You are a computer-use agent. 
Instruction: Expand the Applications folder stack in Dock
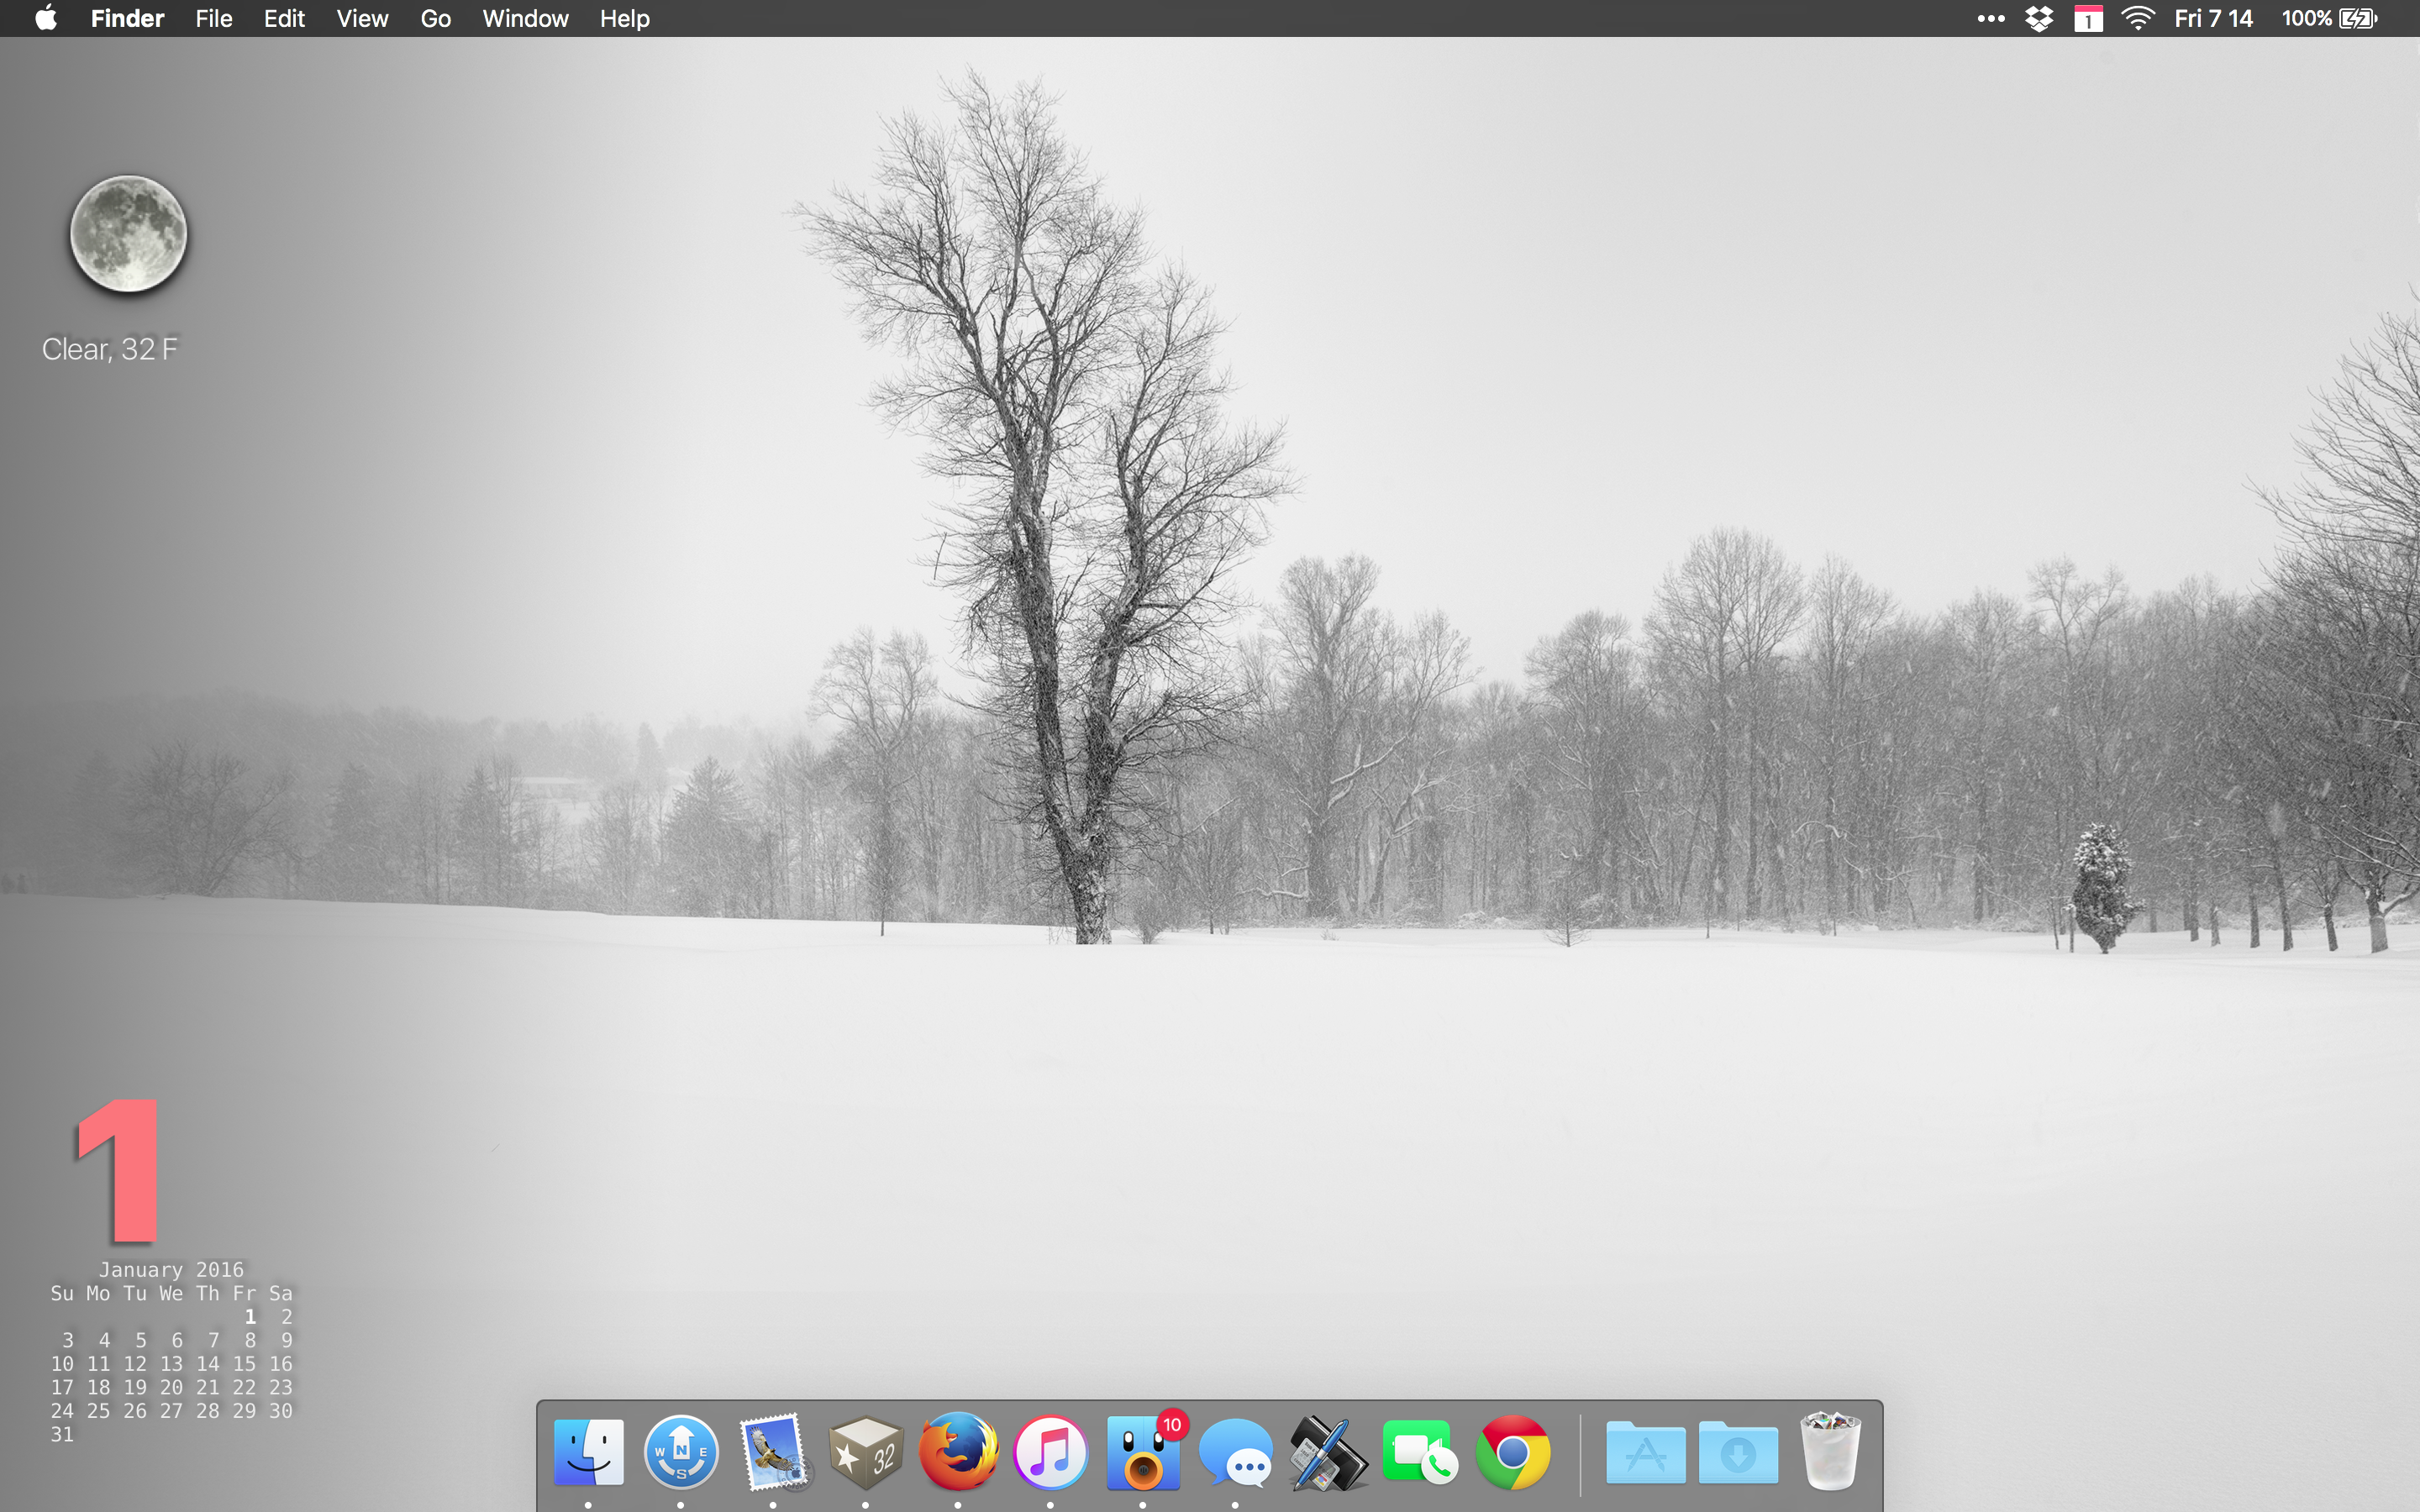(x=1645, y=1452)
